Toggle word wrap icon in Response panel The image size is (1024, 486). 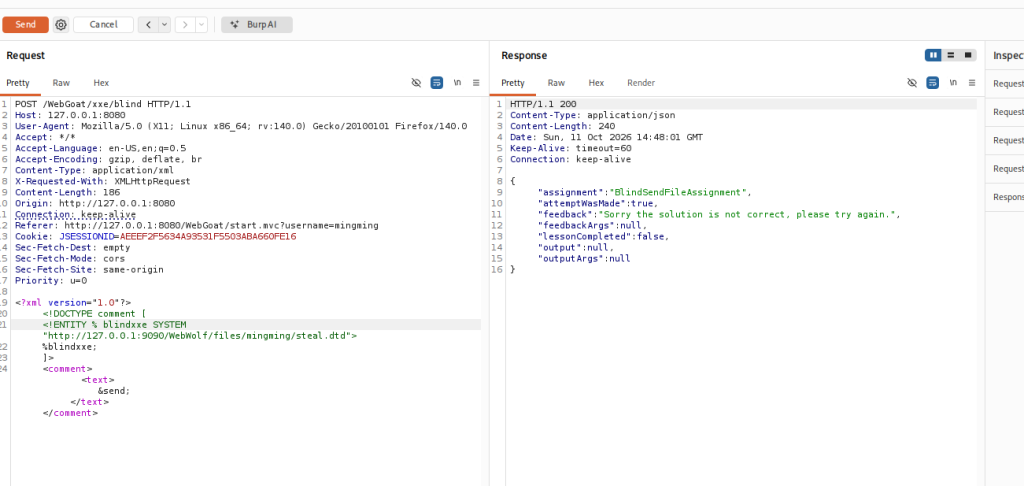[x=933, y=83]
